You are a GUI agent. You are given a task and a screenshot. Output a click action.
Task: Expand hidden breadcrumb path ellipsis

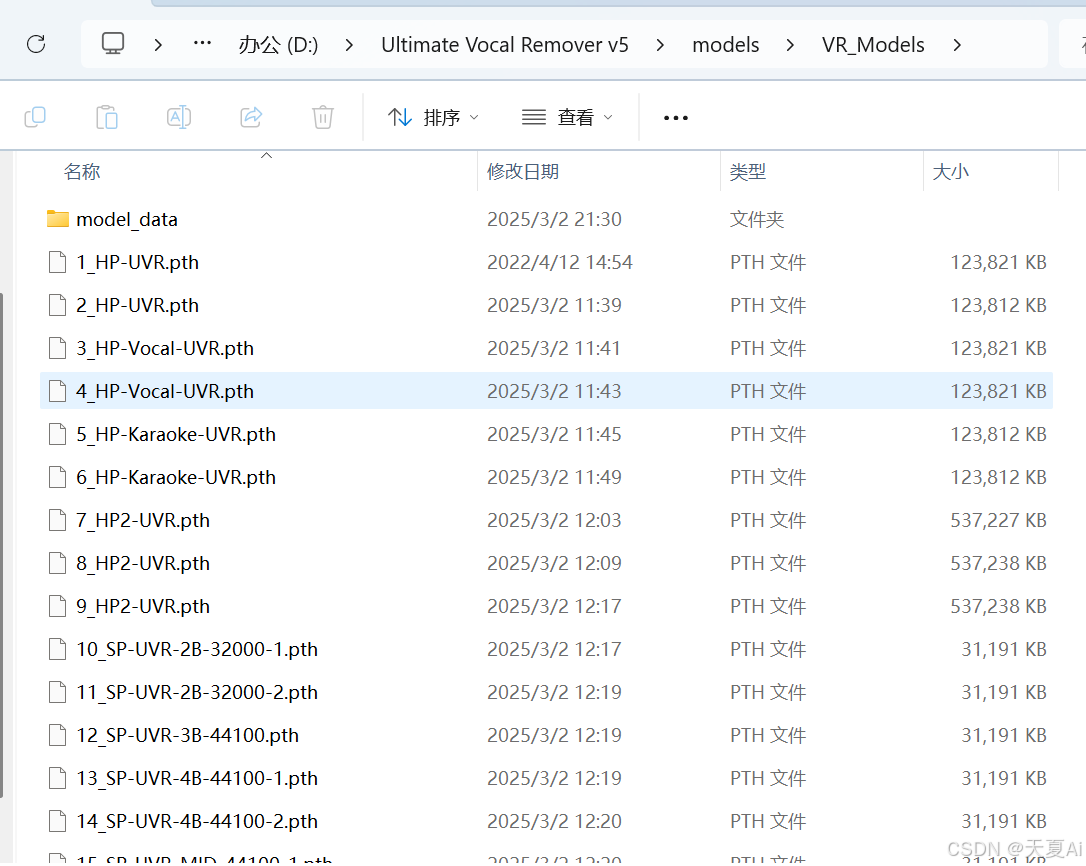click(202, 44)
